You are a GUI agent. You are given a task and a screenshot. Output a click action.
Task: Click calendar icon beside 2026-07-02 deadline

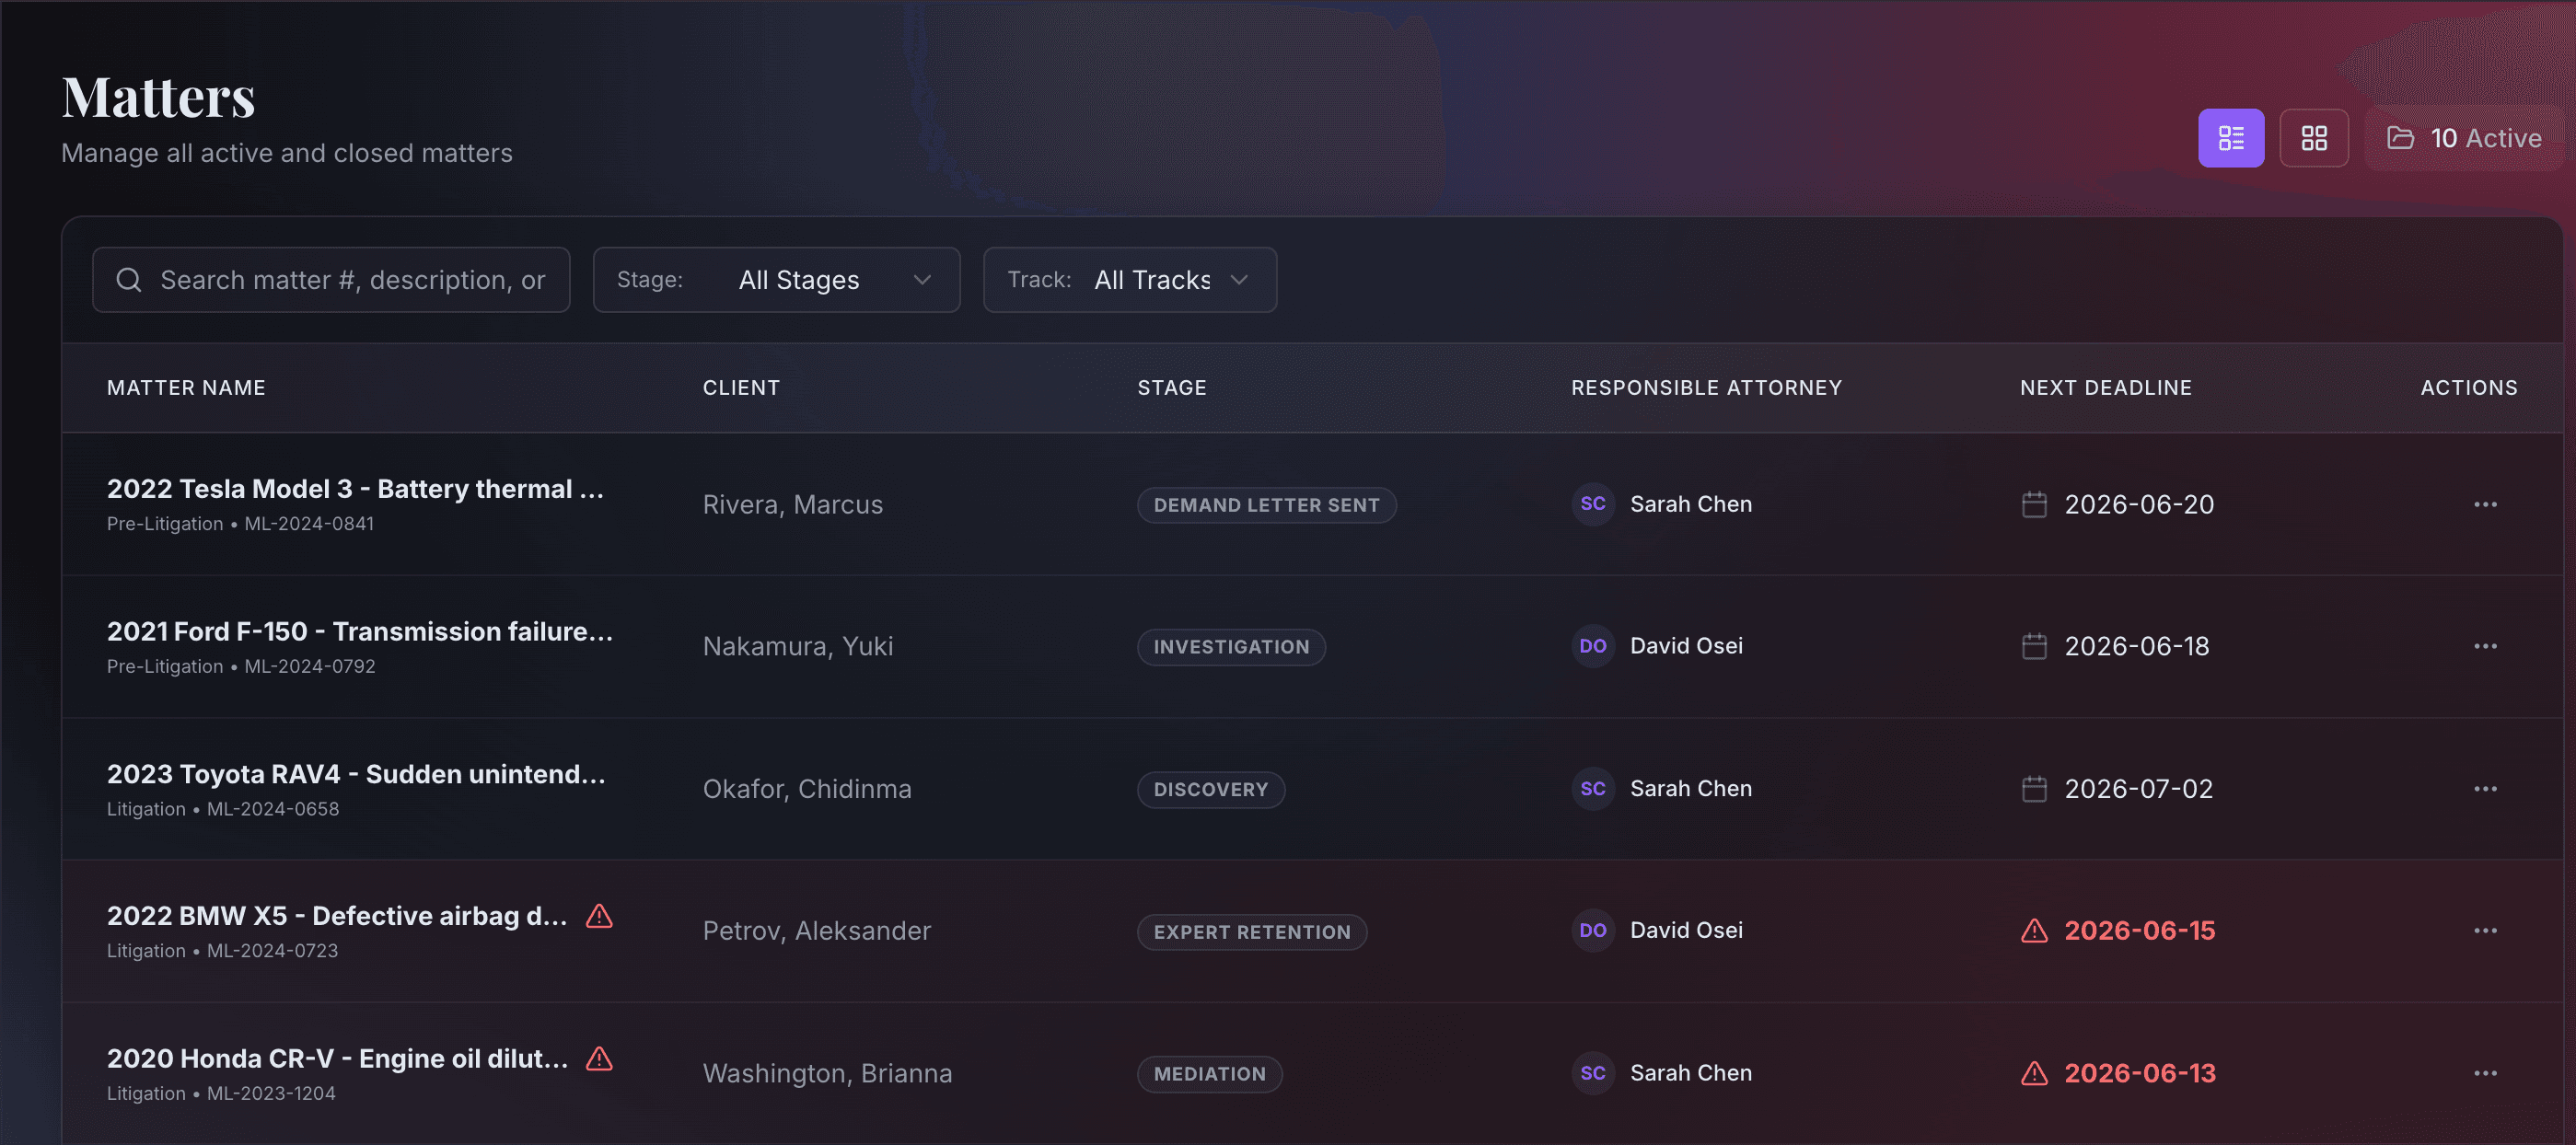click(2034, 789)
